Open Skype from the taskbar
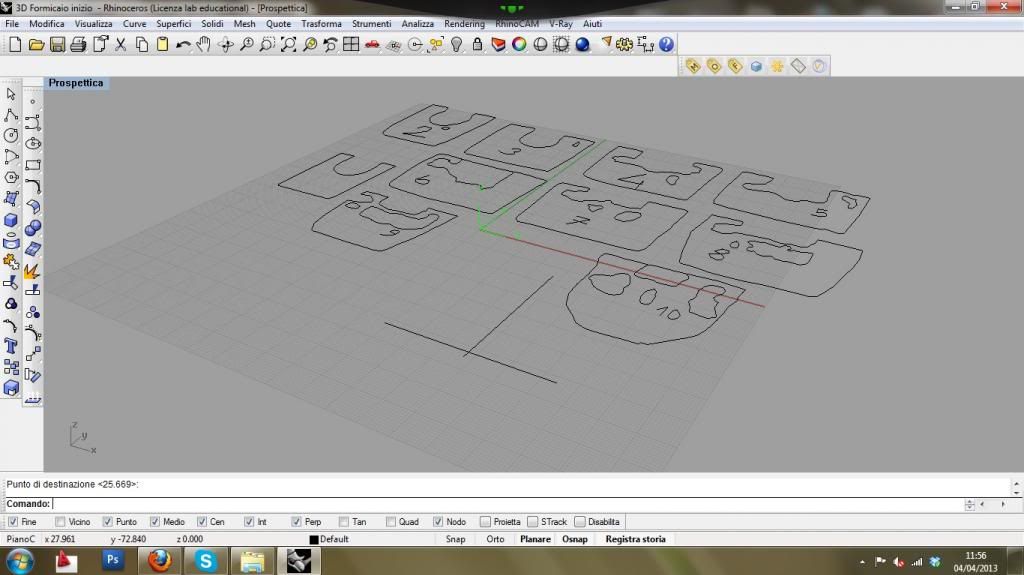1024x575 pixels. (206, 561)
